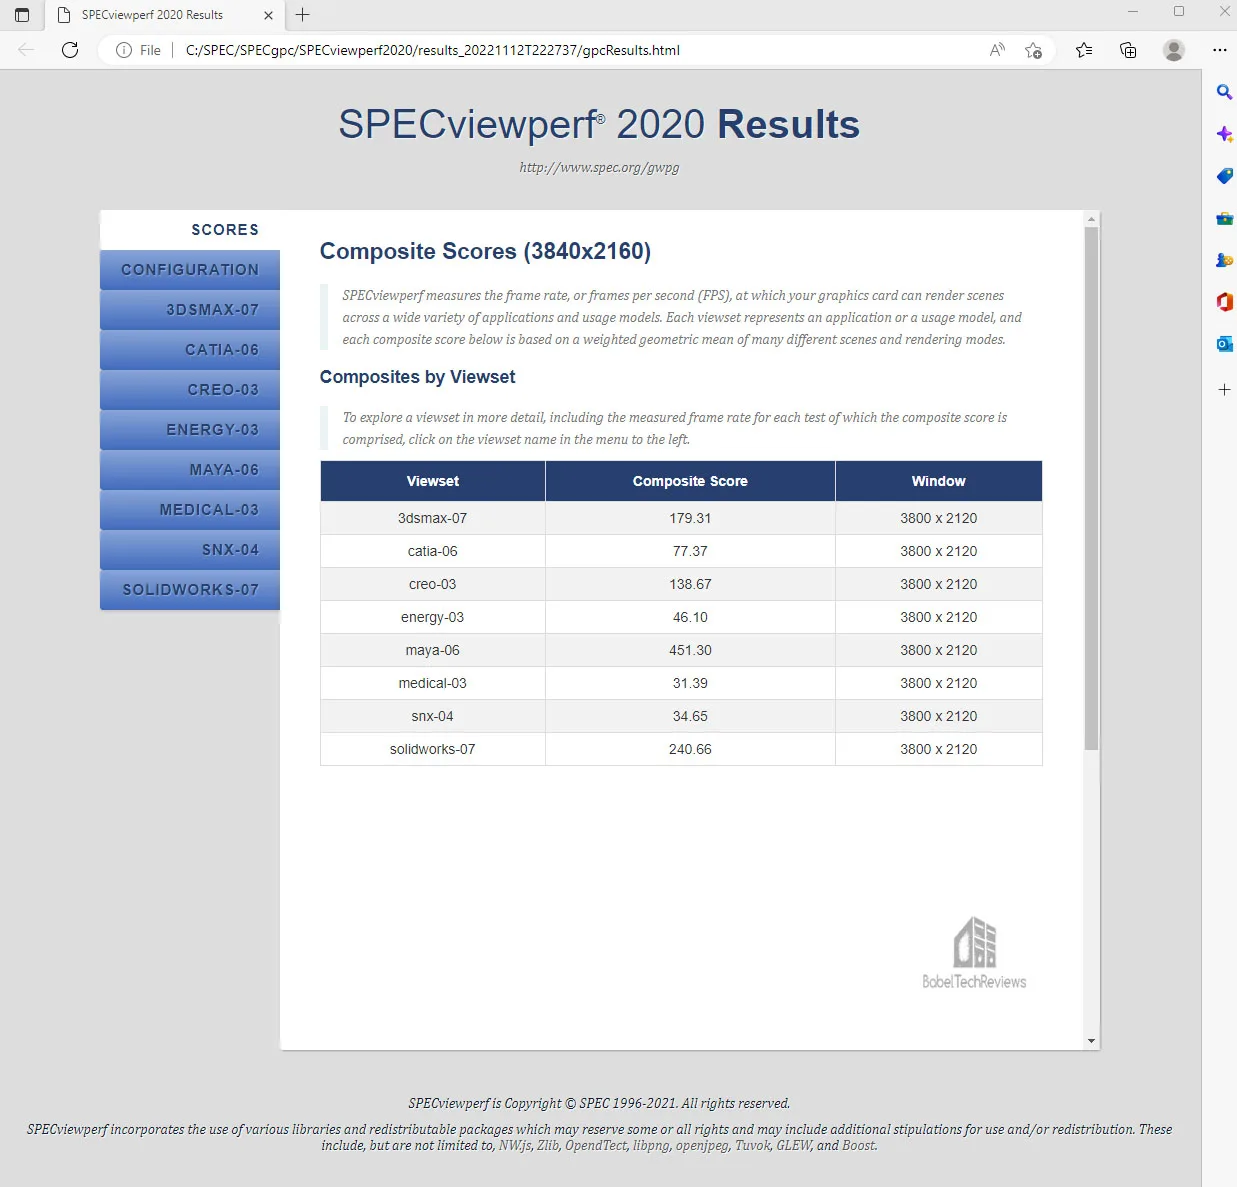Click the 451.30 composite score
This screenshot has height=1187, width=1237.
(x=690, y=650)
